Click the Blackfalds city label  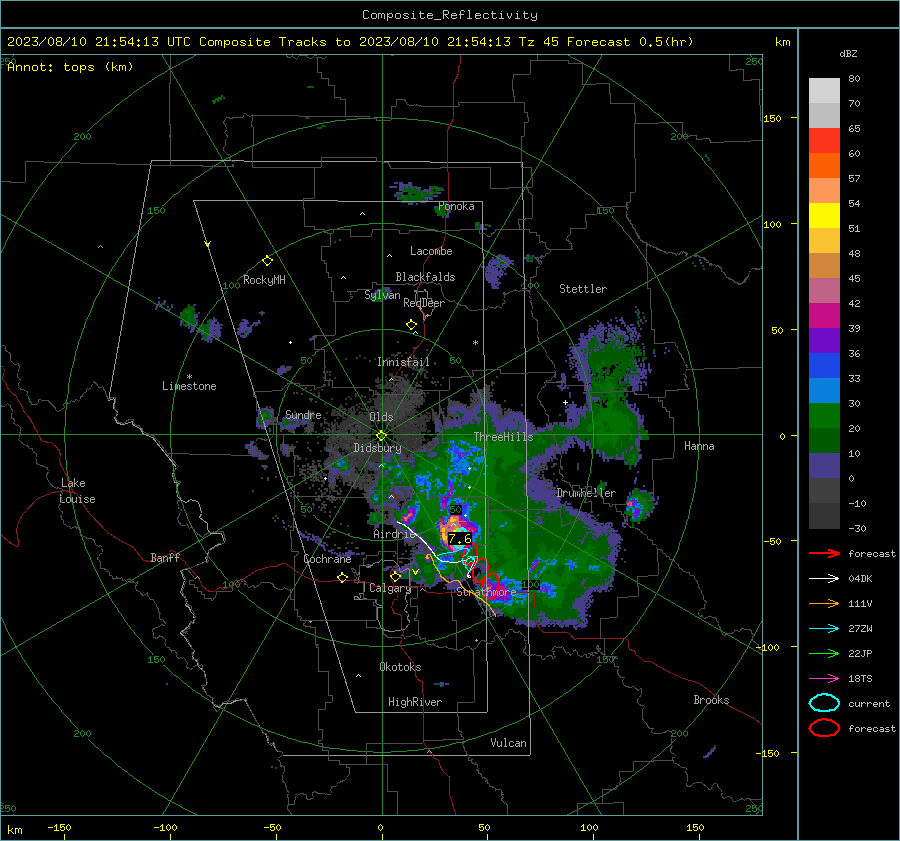click(x=425, y=277)
